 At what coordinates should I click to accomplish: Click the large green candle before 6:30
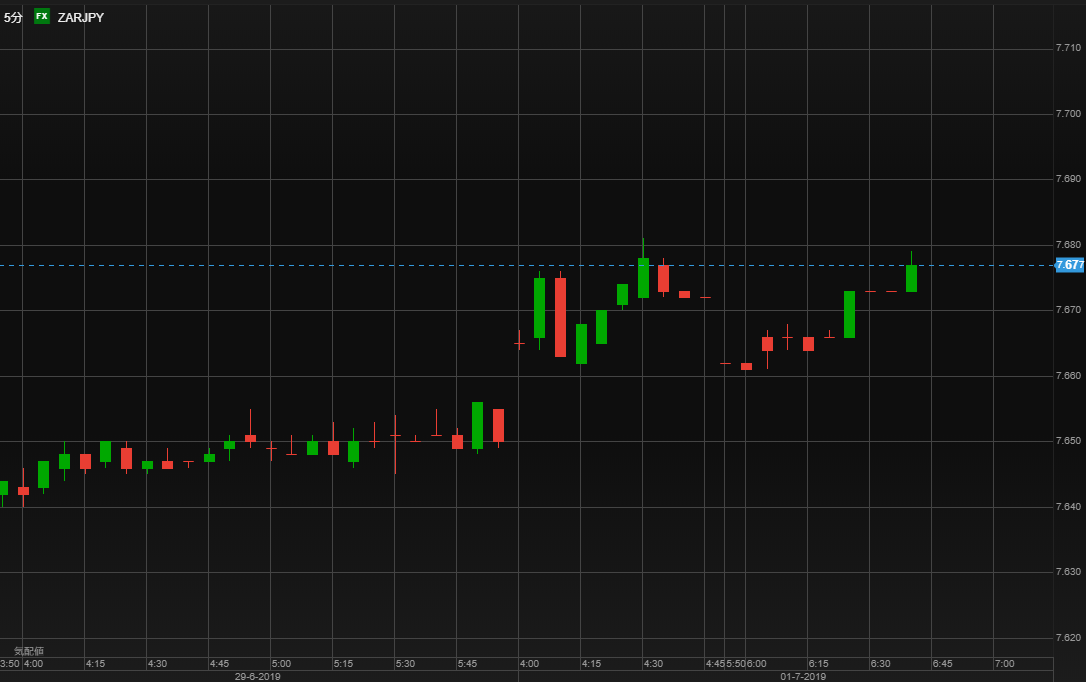849,314
